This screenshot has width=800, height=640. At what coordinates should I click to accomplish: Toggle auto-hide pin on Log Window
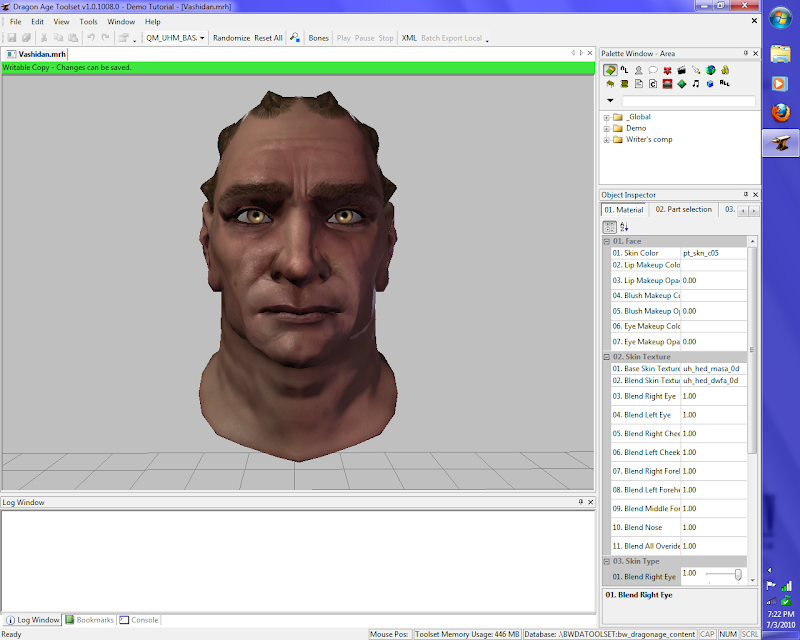pyautogui.click(x=580, y=502)
